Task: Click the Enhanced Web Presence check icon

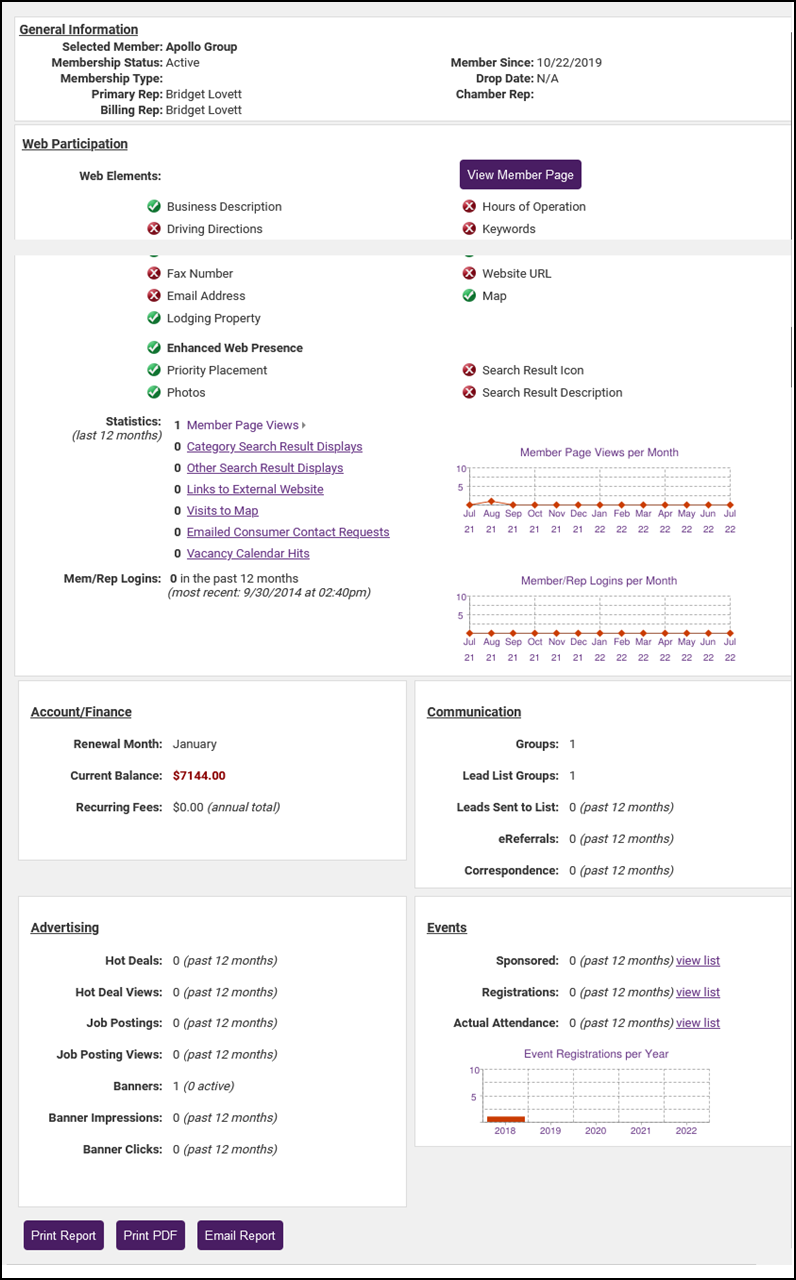Action: point(154,348)
